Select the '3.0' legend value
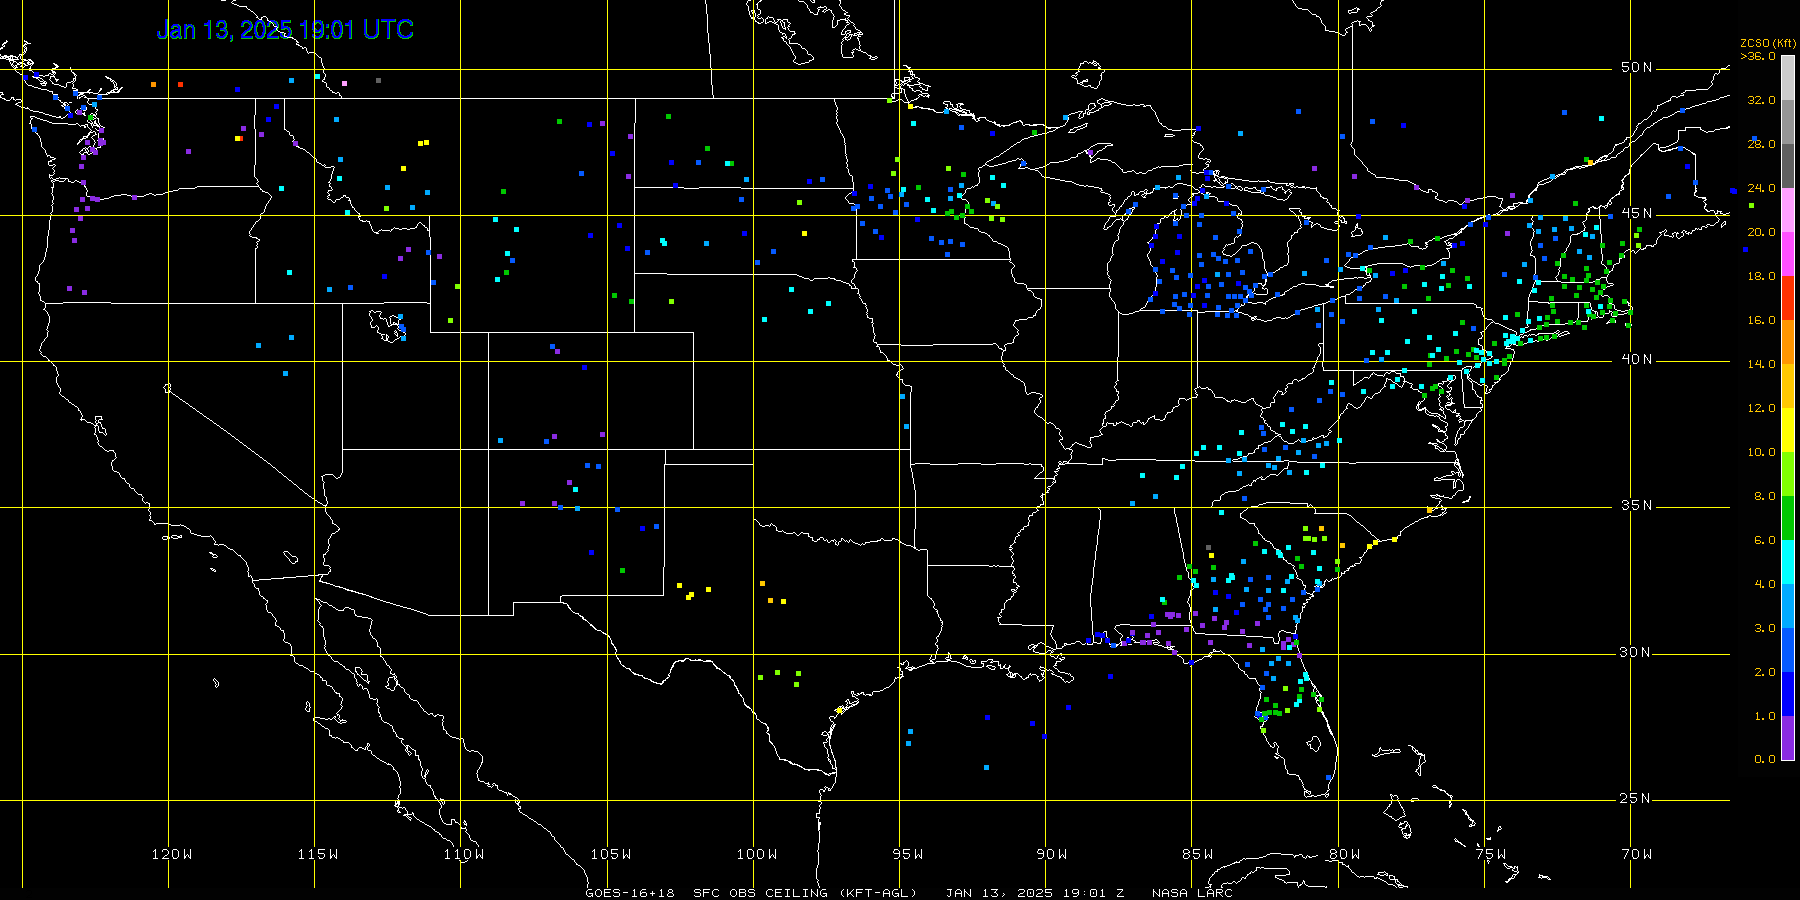Screen dimensions: 1800x900 [x=1765, y=628]
